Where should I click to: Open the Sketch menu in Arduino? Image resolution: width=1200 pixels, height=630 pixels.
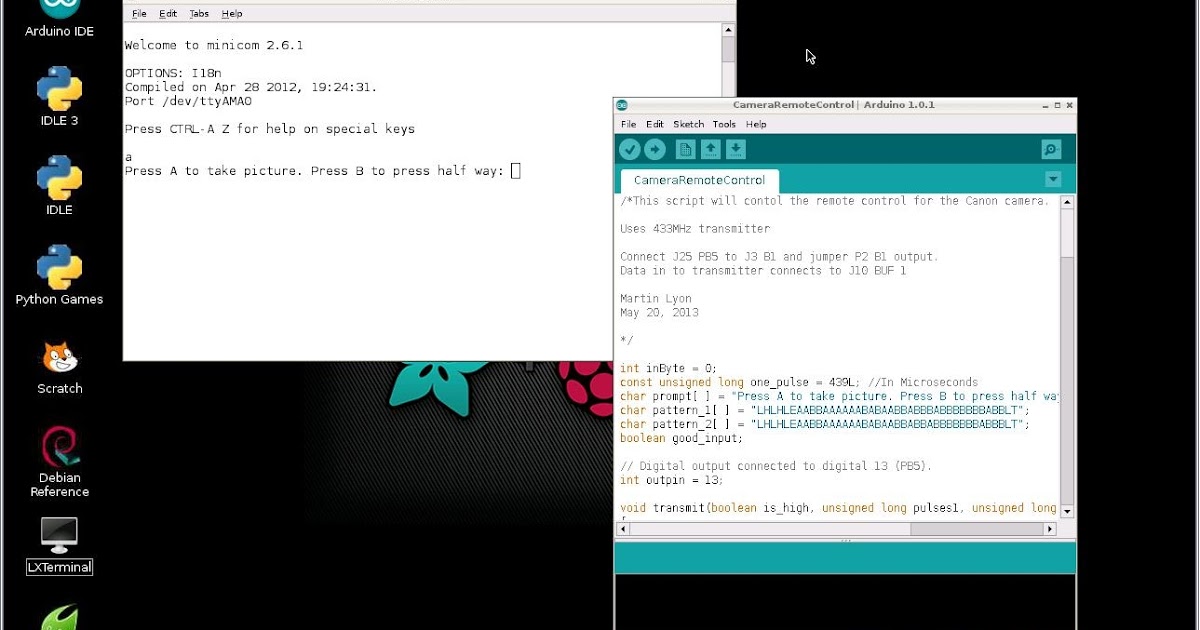[x=688, y=124]
